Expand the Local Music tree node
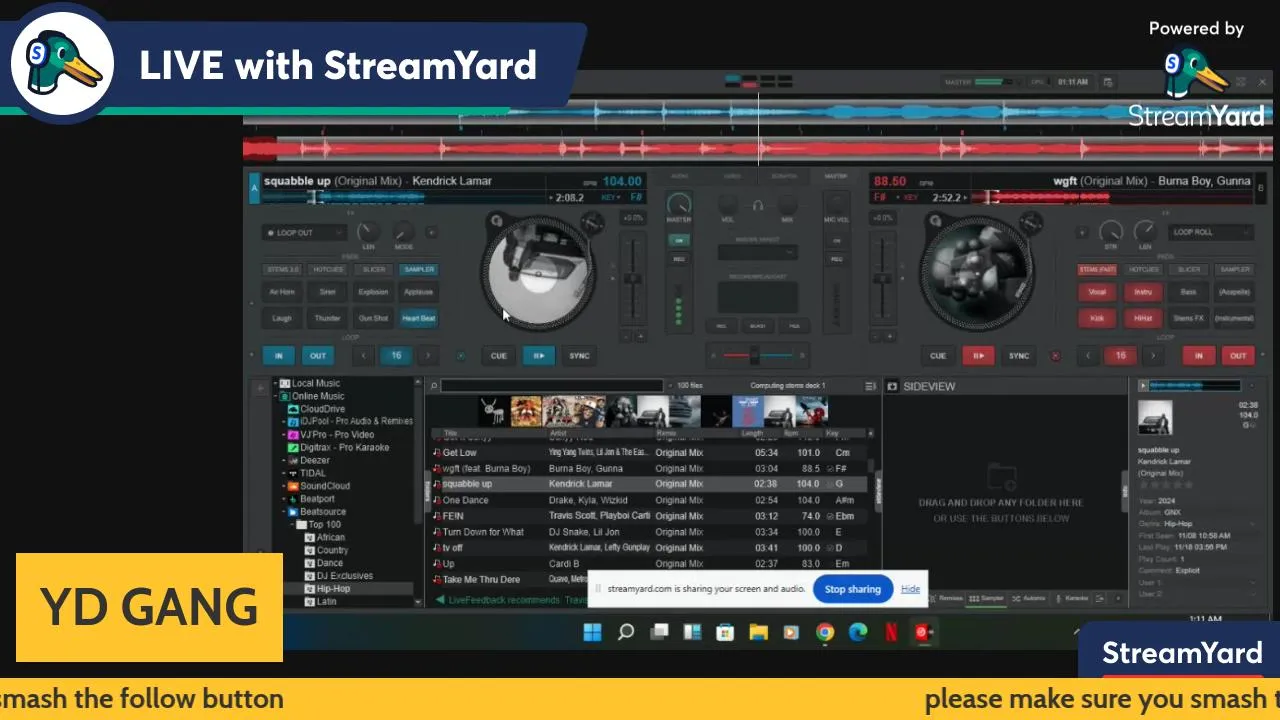This screenshot has width=1280, height=720. (273, 384)
